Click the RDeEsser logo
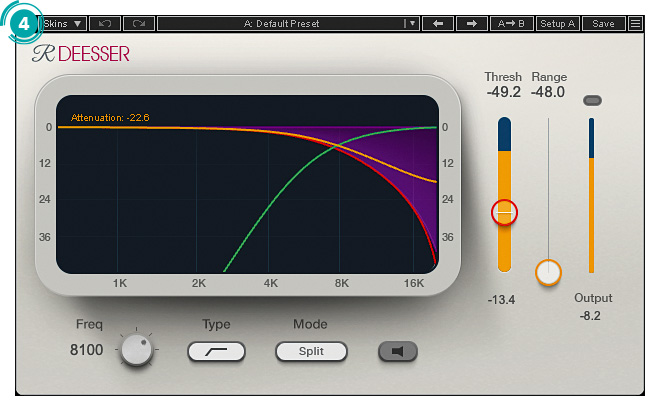This screenshot has width=660, height=411. tap(81, 54)
